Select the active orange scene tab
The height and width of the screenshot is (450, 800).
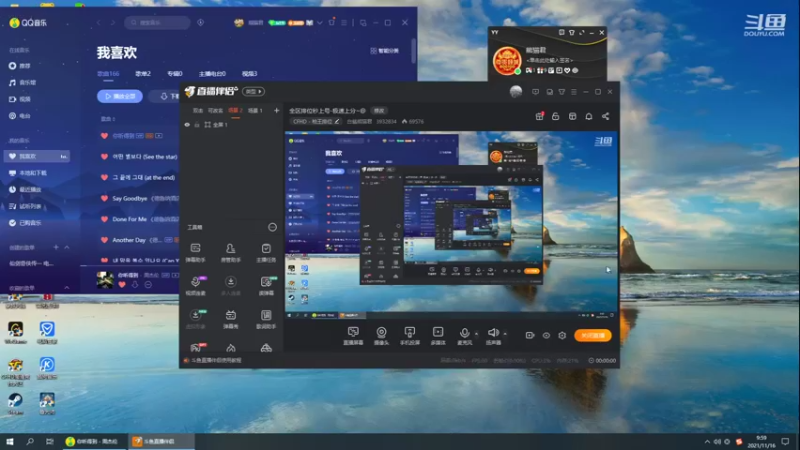point(235,110)
